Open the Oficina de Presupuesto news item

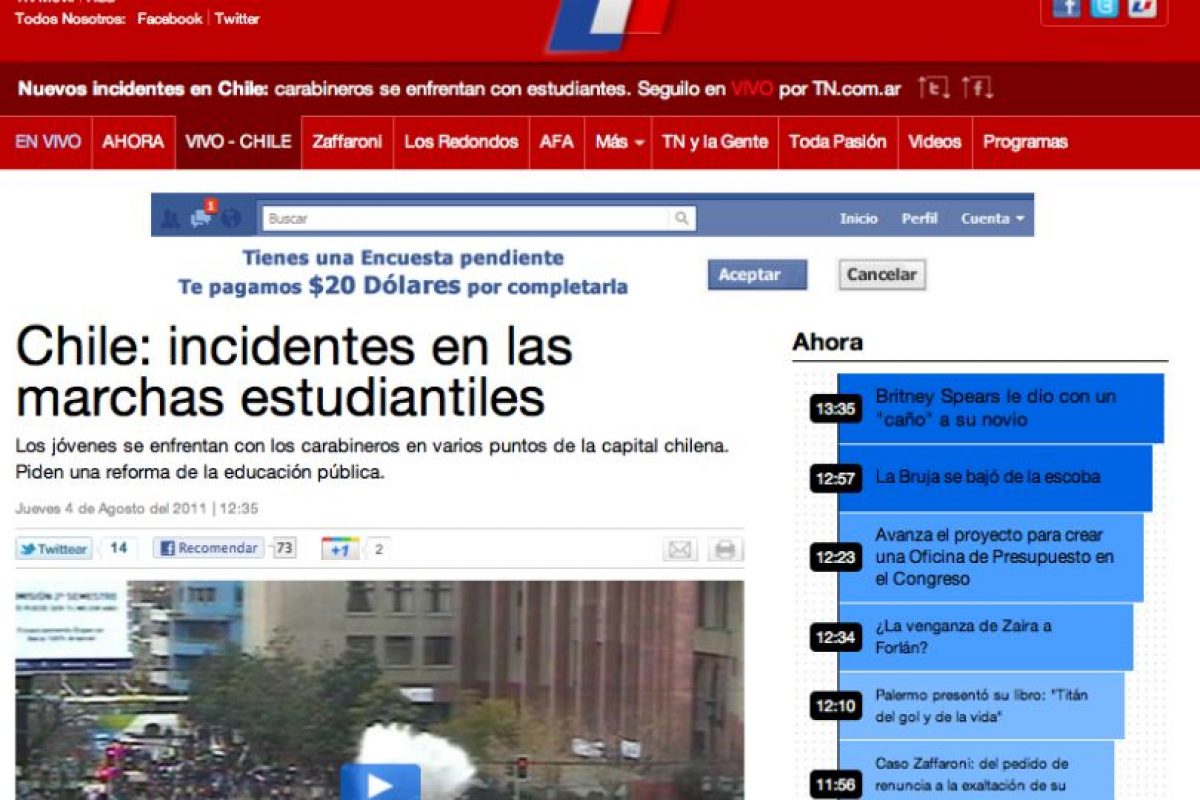point(990,557)
